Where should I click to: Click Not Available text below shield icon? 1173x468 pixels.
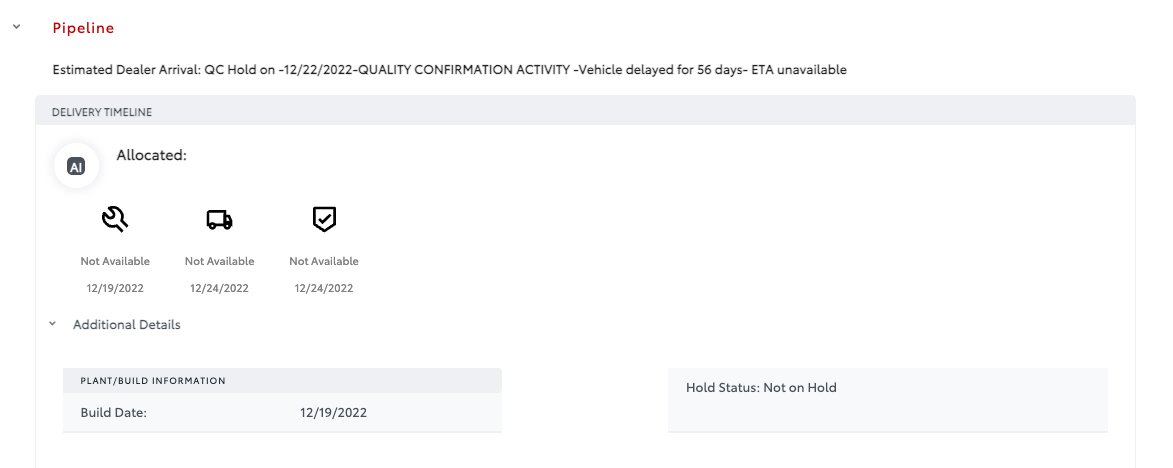[324, 261]
